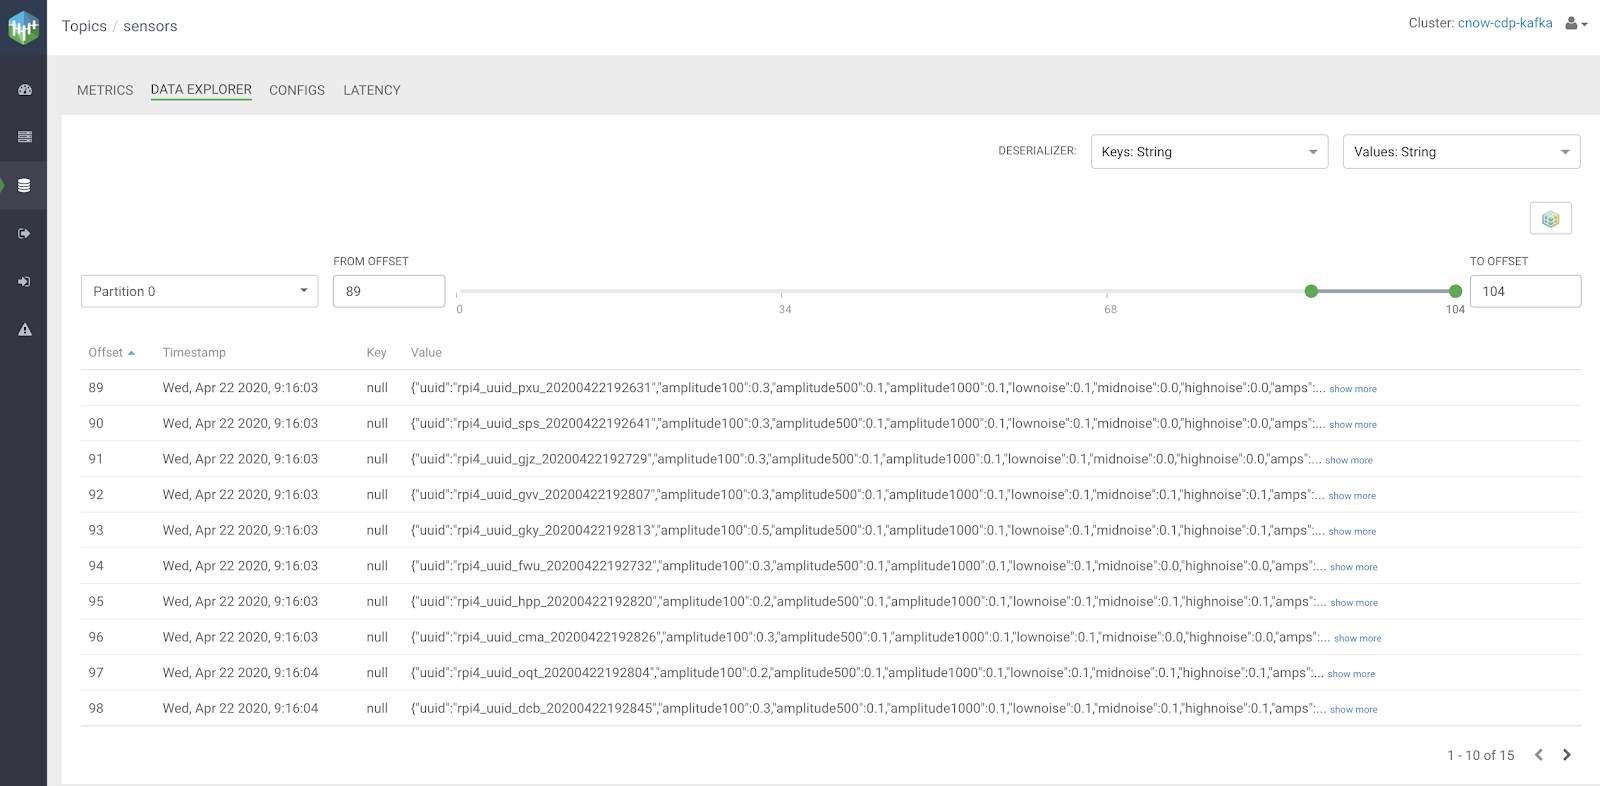Open the Brokers sidebar icon
This screenshot has height=786, width=1600.
click(x=25, y=137)
